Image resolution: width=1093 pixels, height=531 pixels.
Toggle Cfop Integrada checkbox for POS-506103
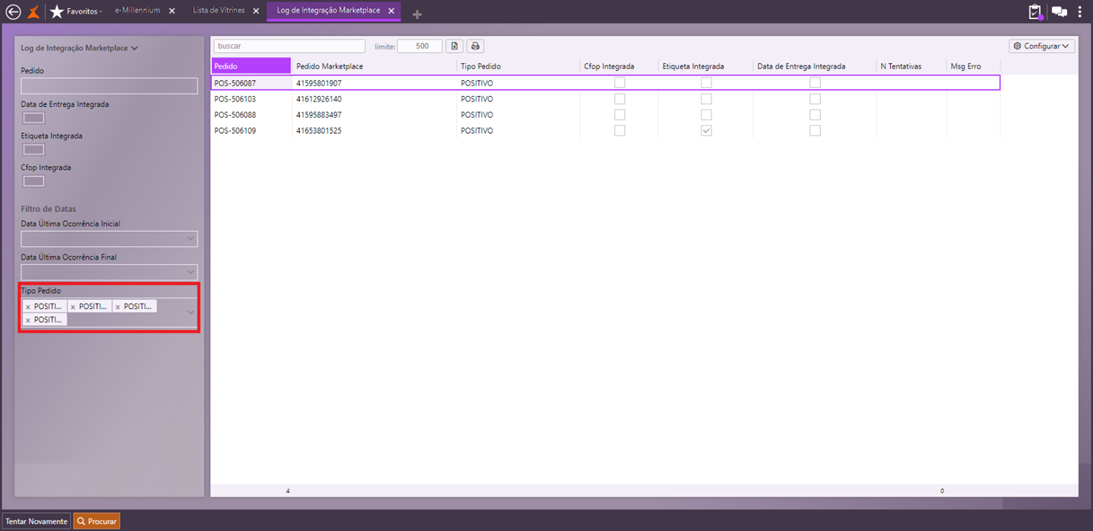620,98
